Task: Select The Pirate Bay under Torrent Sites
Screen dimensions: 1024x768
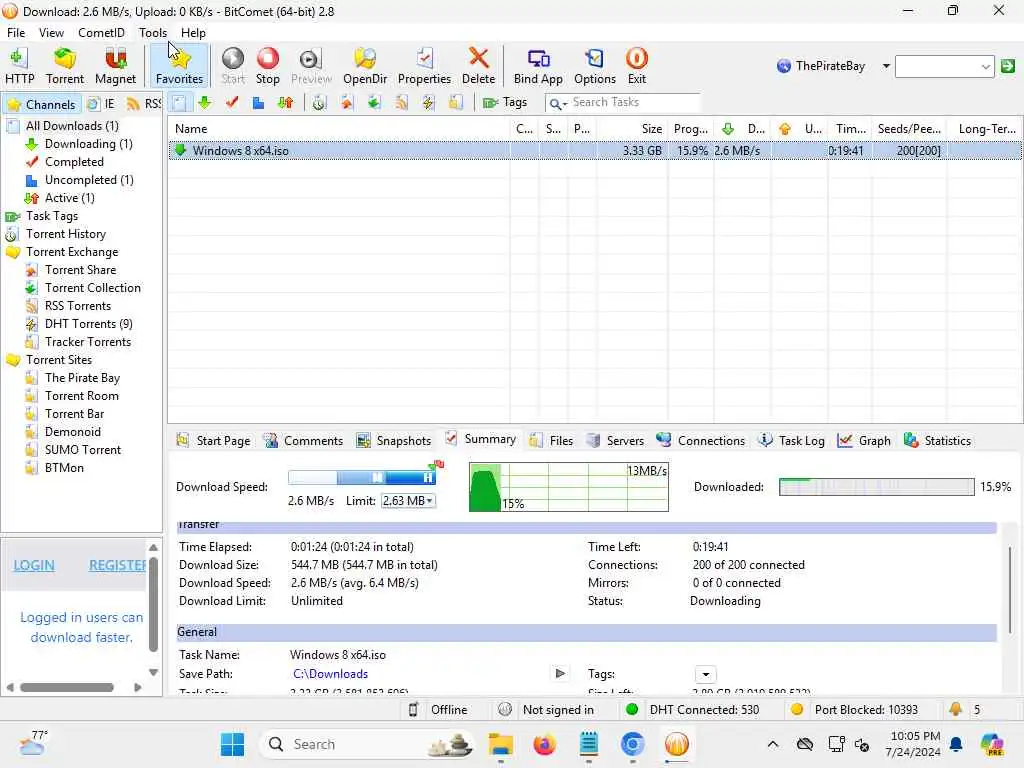Action: click(x=82, y=377)
